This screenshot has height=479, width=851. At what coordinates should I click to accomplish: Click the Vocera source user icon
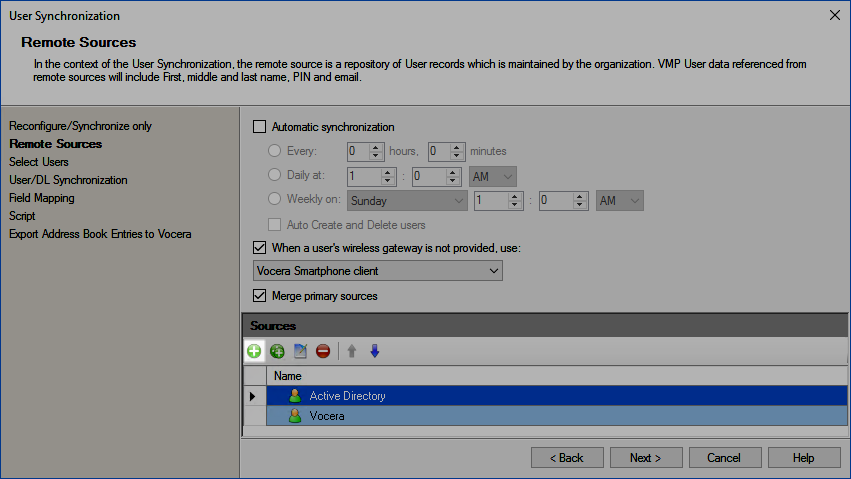click(295, 416)
